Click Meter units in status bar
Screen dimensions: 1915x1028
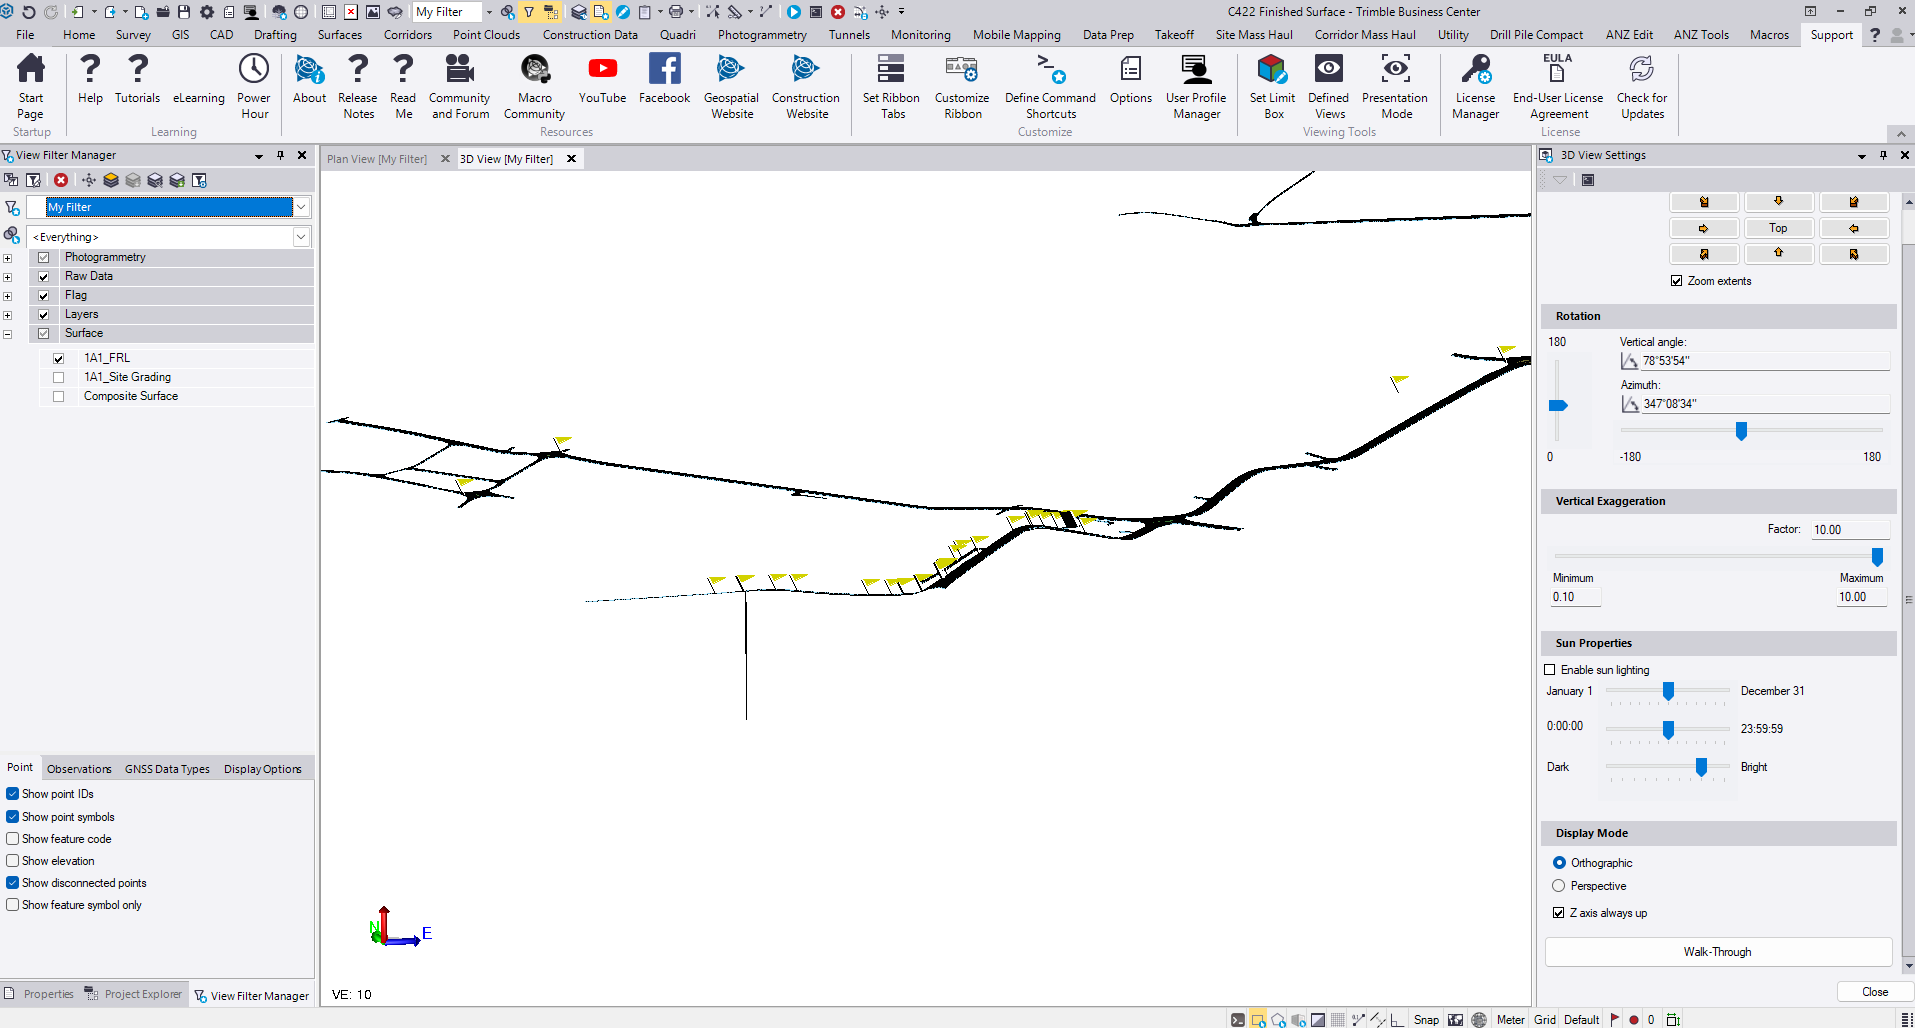1510,1020
